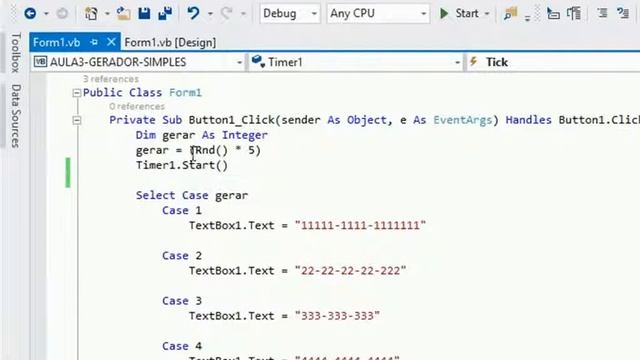The height and width of the screenshot is (360, 640).
Task: Open the Data Sources side panel tab
Action: pos(16,116)
